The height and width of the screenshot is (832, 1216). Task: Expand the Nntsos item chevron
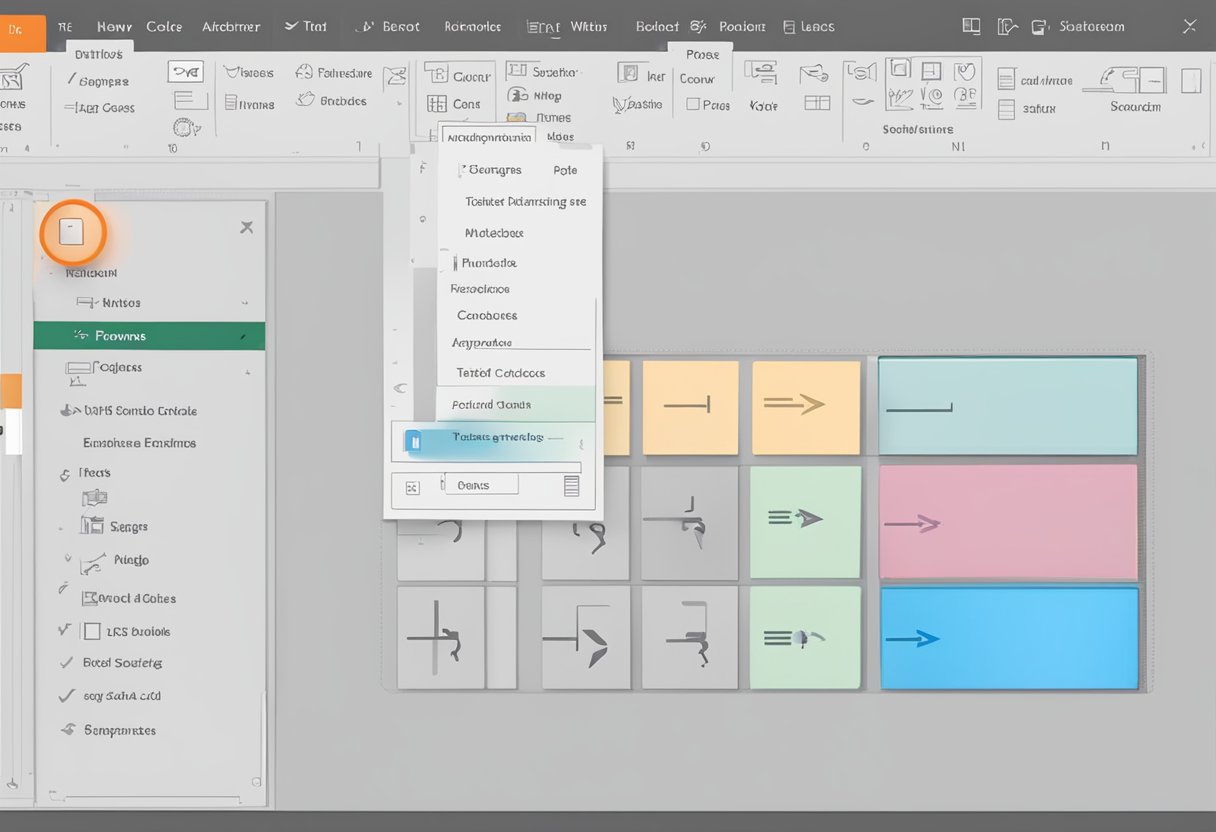pos(245,303)
